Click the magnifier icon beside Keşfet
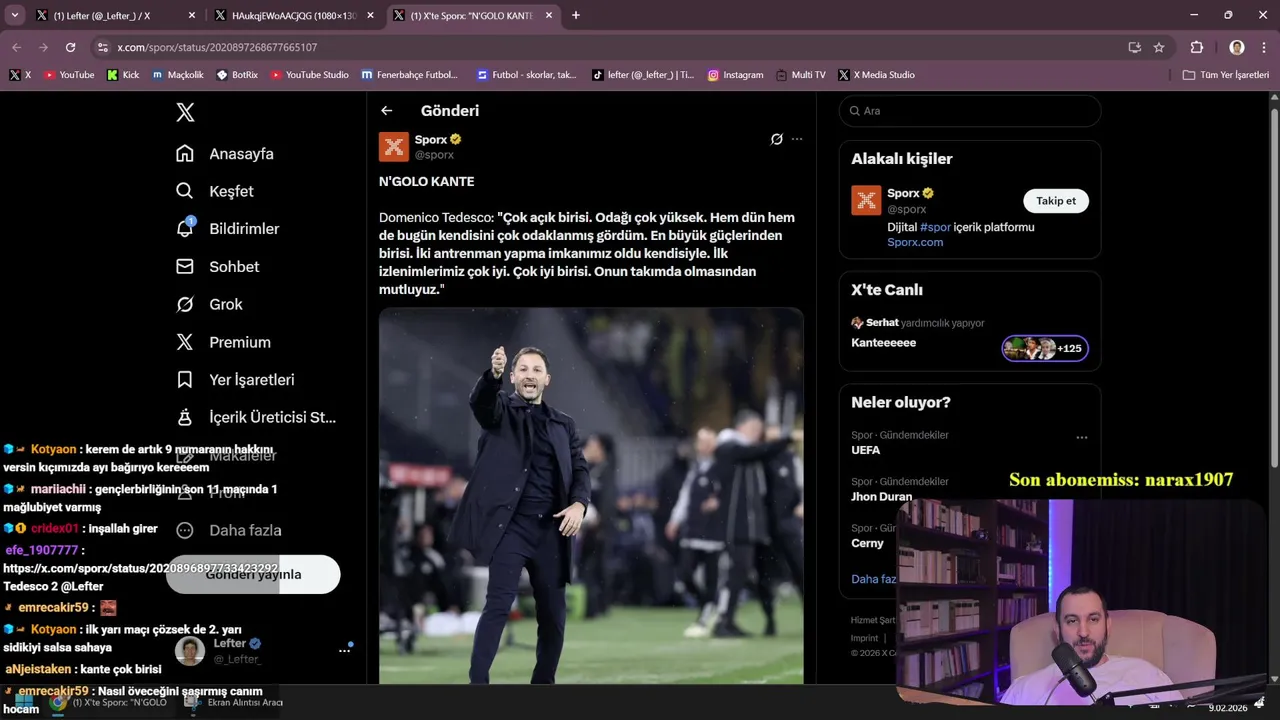The image size is (1280, 720). point(185,191)
